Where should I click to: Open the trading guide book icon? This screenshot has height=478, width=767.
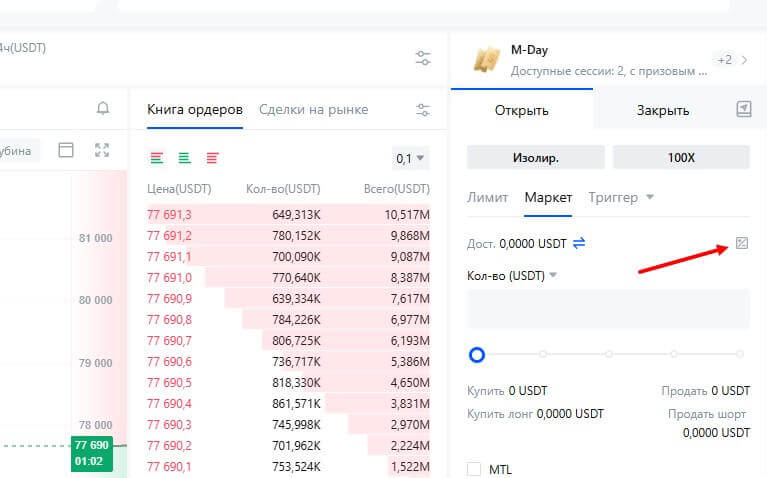743,109
